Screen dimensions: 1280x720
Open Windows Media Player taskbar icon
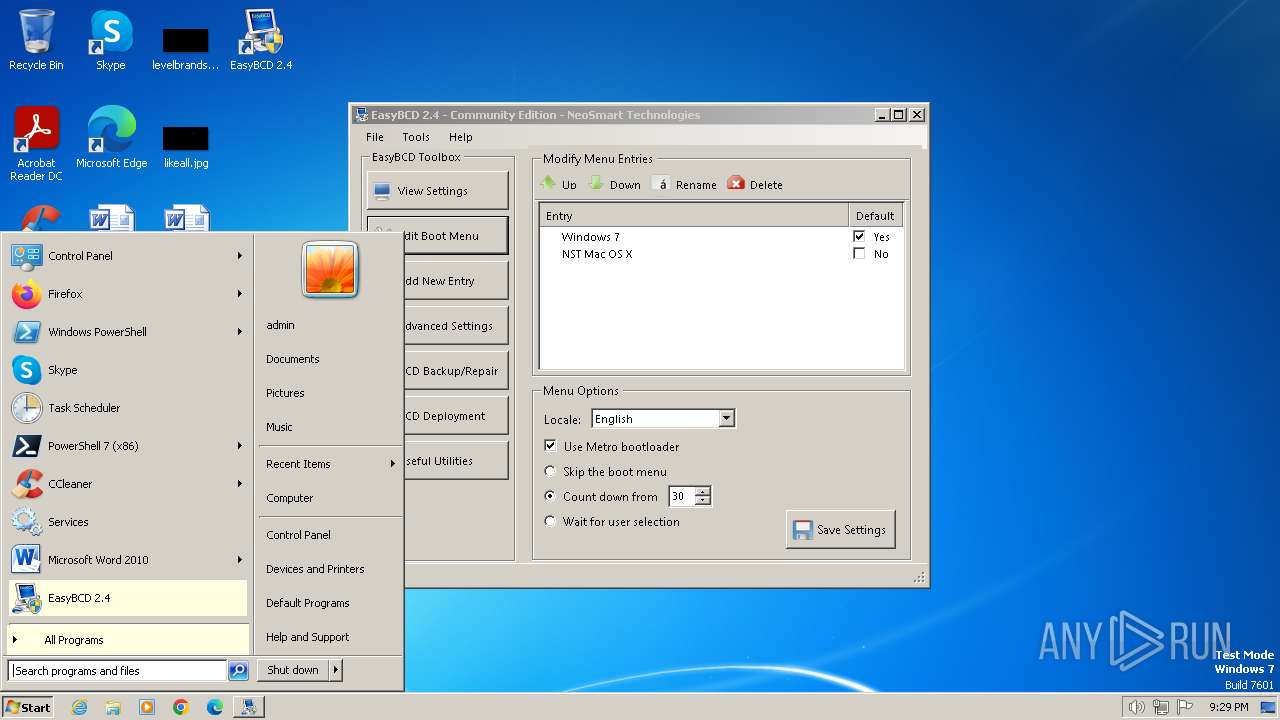[147, 707]
